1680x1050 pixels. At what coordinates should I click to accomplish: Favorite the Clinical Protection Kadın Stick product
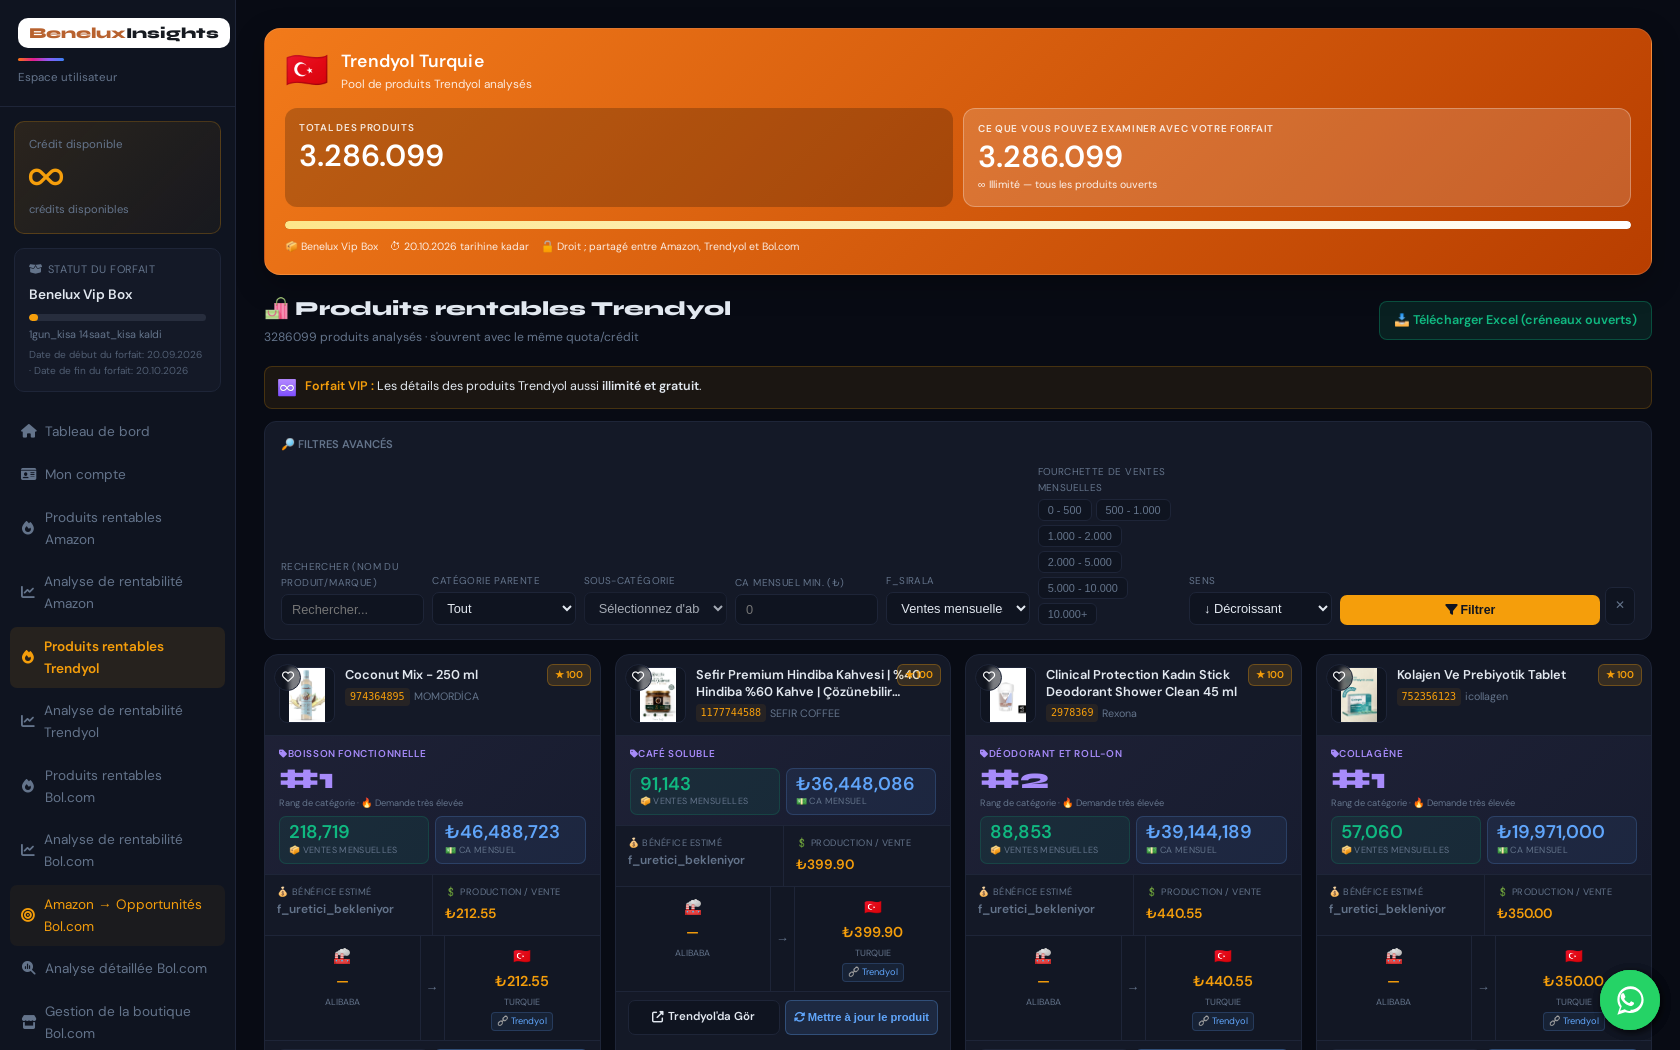(989, 677)
